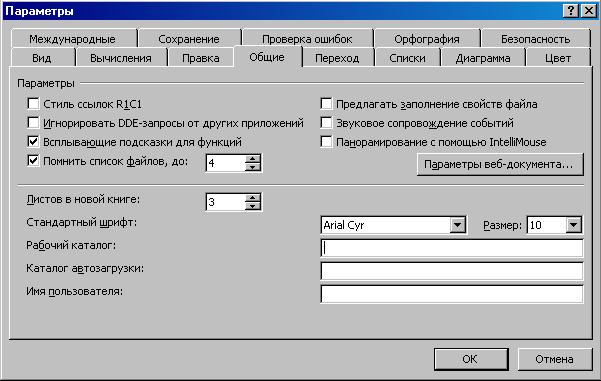Open the Arial Cyr font dropdown
Viewport: 601px width, 381px height.
(458, 225)
